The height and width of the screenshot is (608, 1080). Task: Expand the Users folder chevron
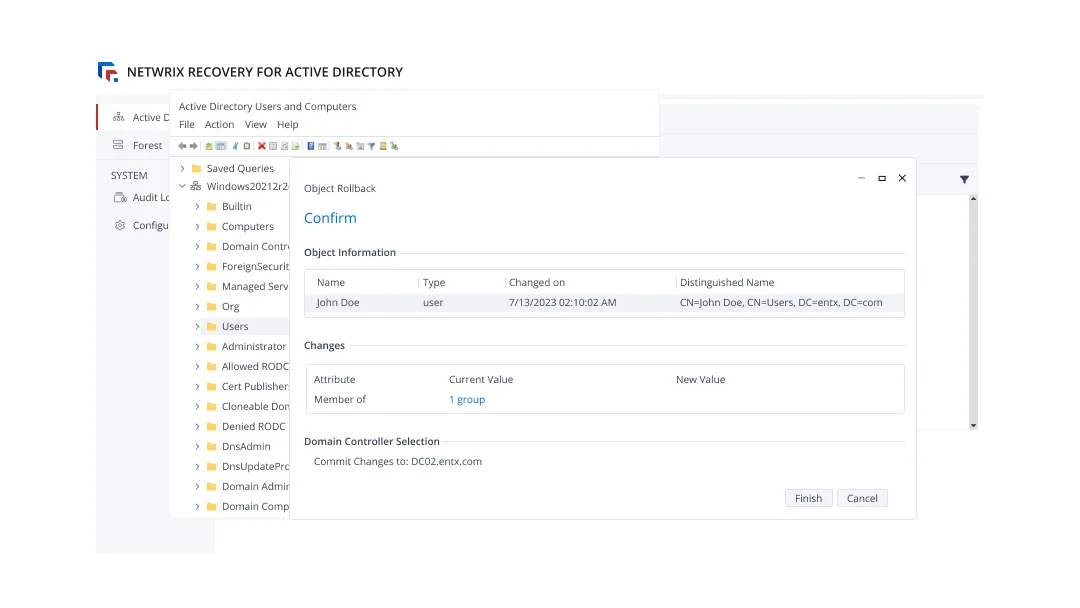tap(197, 326)
